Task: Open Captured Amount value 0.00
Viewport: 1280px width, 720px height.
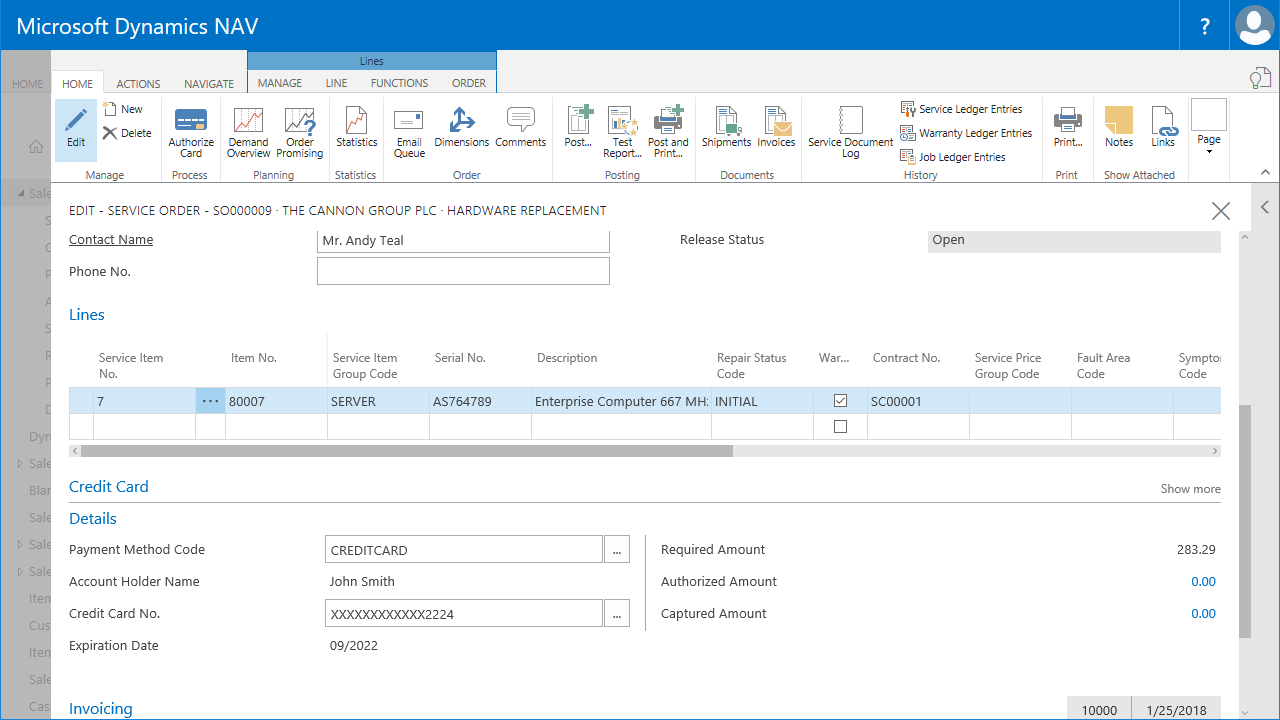Action: [1203, 614]
